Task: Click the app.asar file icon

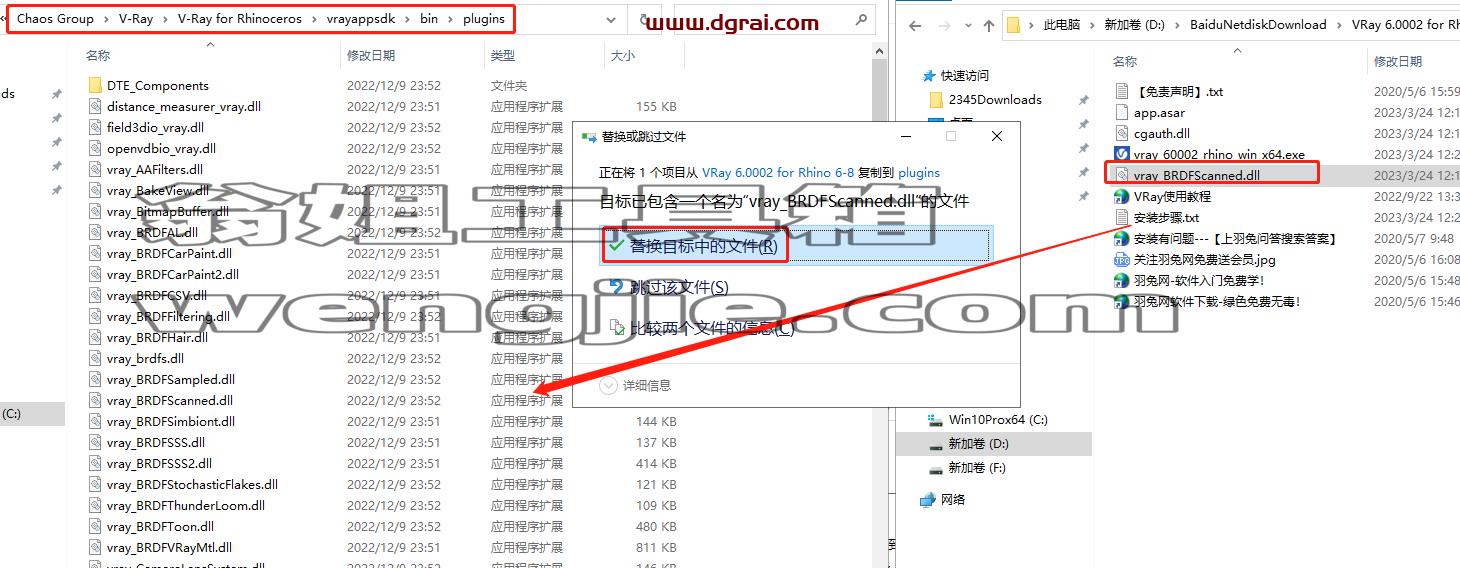Action: tap(1122, 112)
